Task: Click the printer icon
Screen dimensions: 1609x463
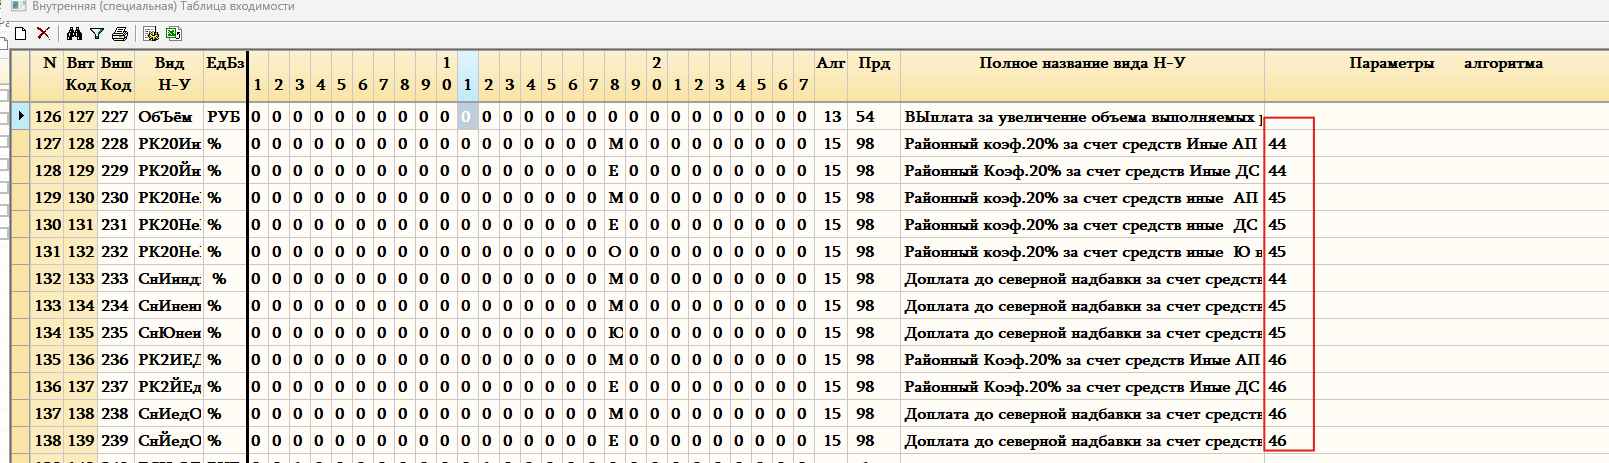Action: click(x=120, y=34)
